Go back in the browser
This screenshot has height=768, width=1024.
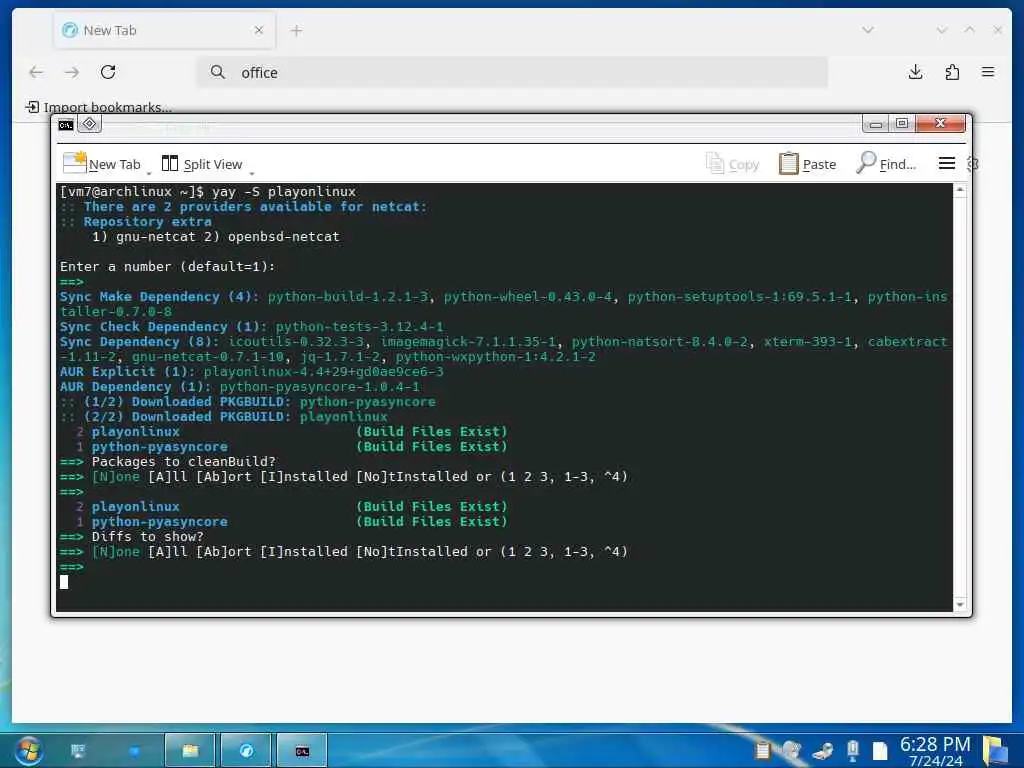(x=36, y=72)
